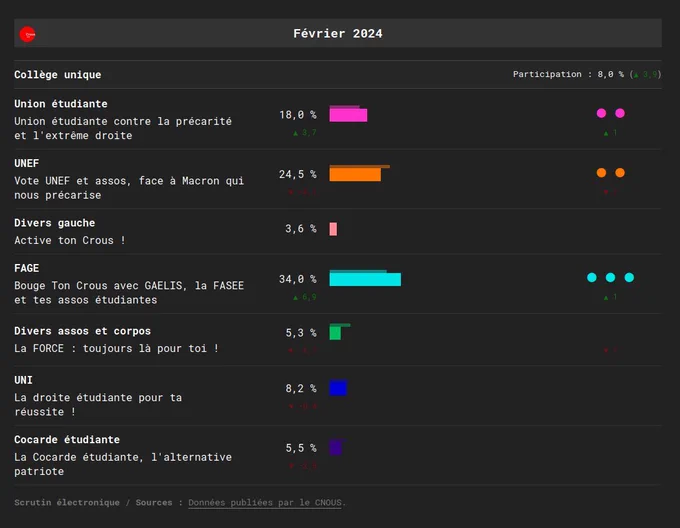The image size is (680, 528).
Task: Select the 'Collège unique' heading
Action: pyautogui.click(x=58, y=75)
